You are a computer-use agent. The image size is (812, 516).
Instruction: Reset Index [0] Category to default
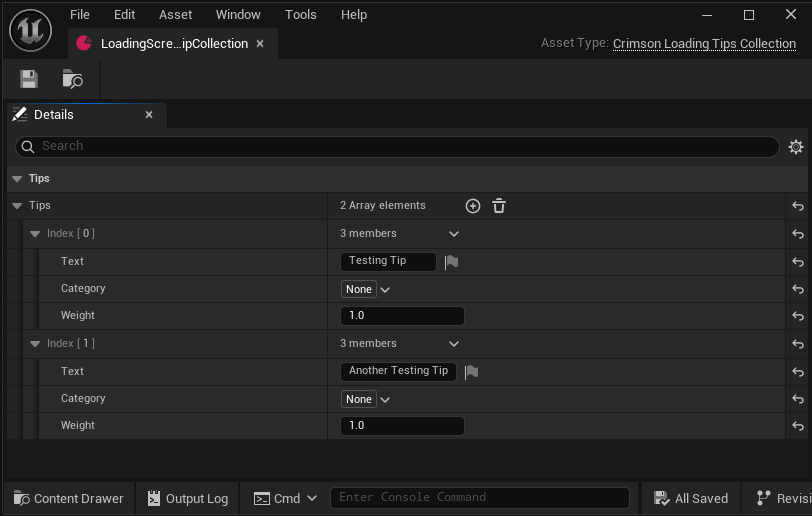point(798,289)
